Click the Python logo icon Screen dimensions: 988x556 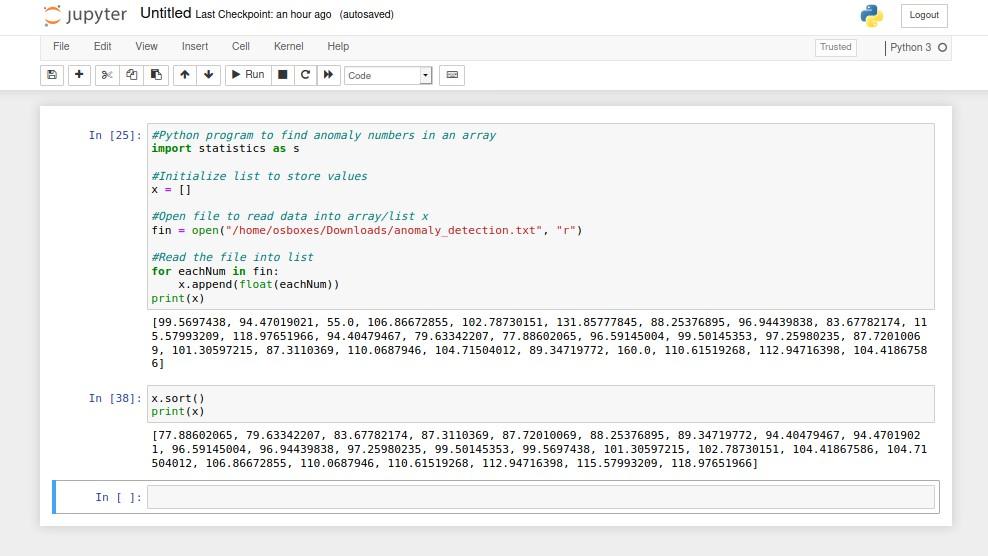[871, 16]
